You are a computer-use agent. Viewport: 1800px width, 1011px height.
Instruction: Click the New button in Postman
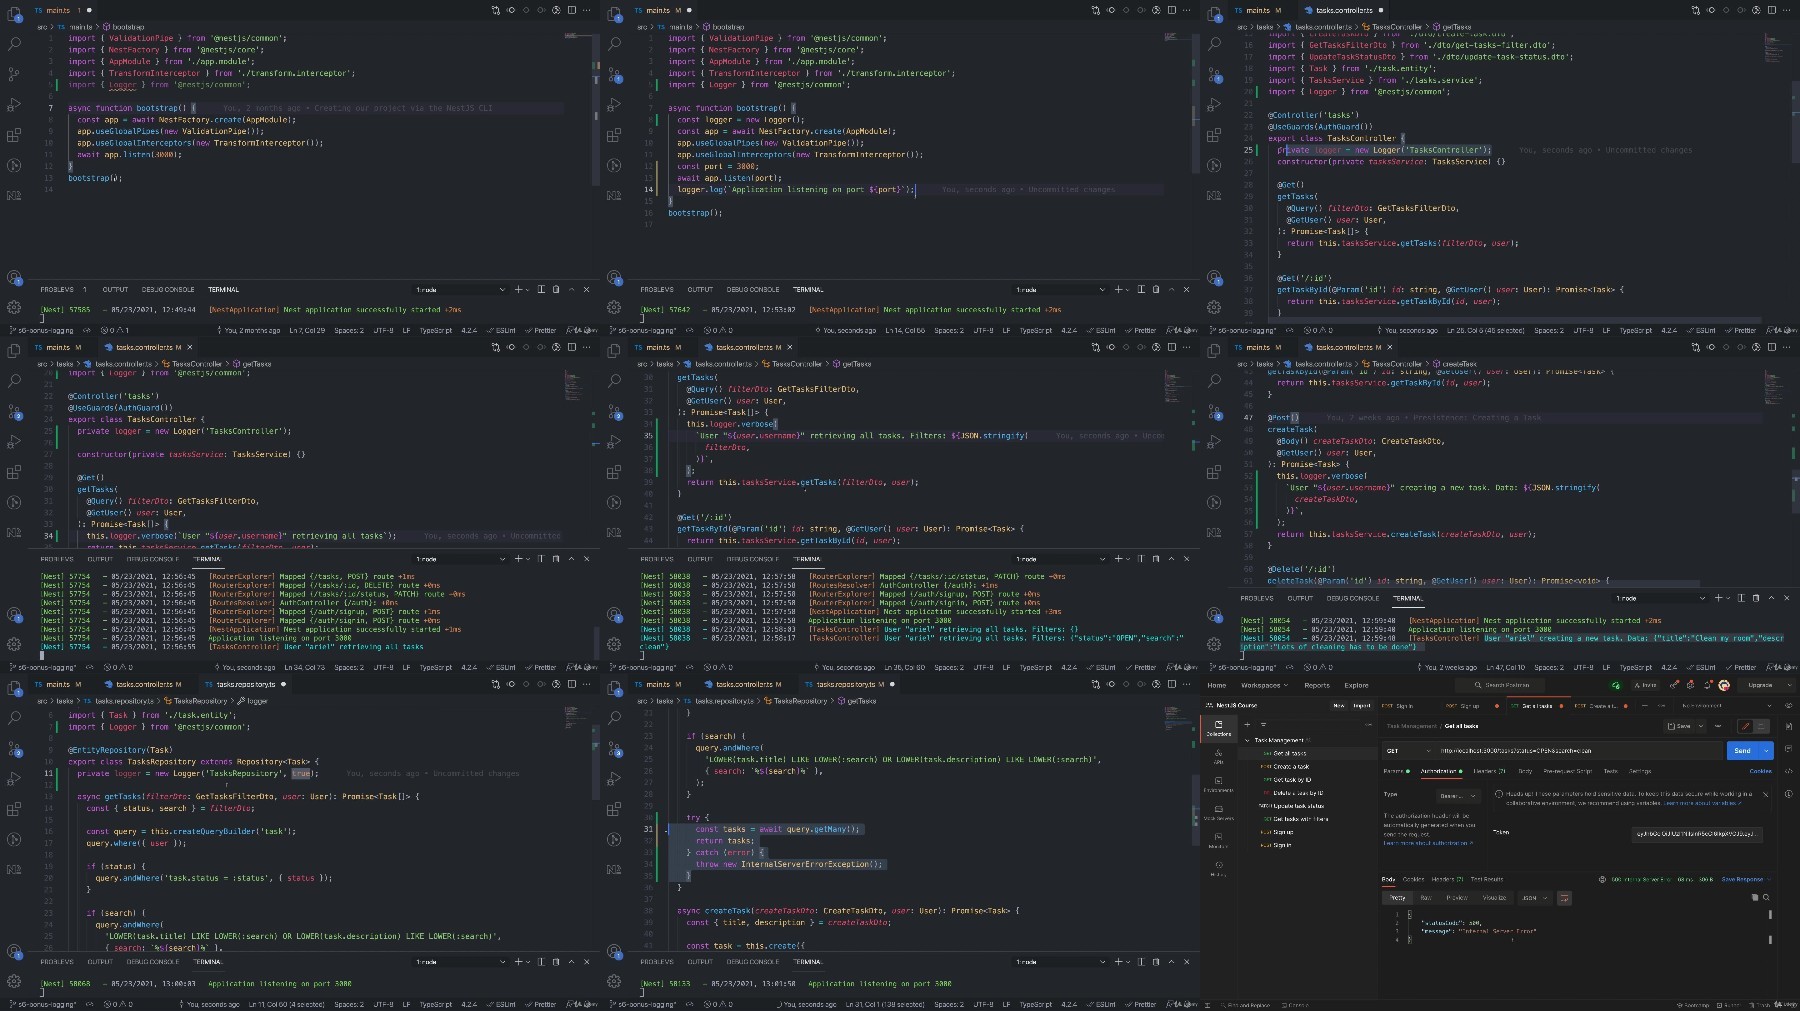pos(1339,706)
